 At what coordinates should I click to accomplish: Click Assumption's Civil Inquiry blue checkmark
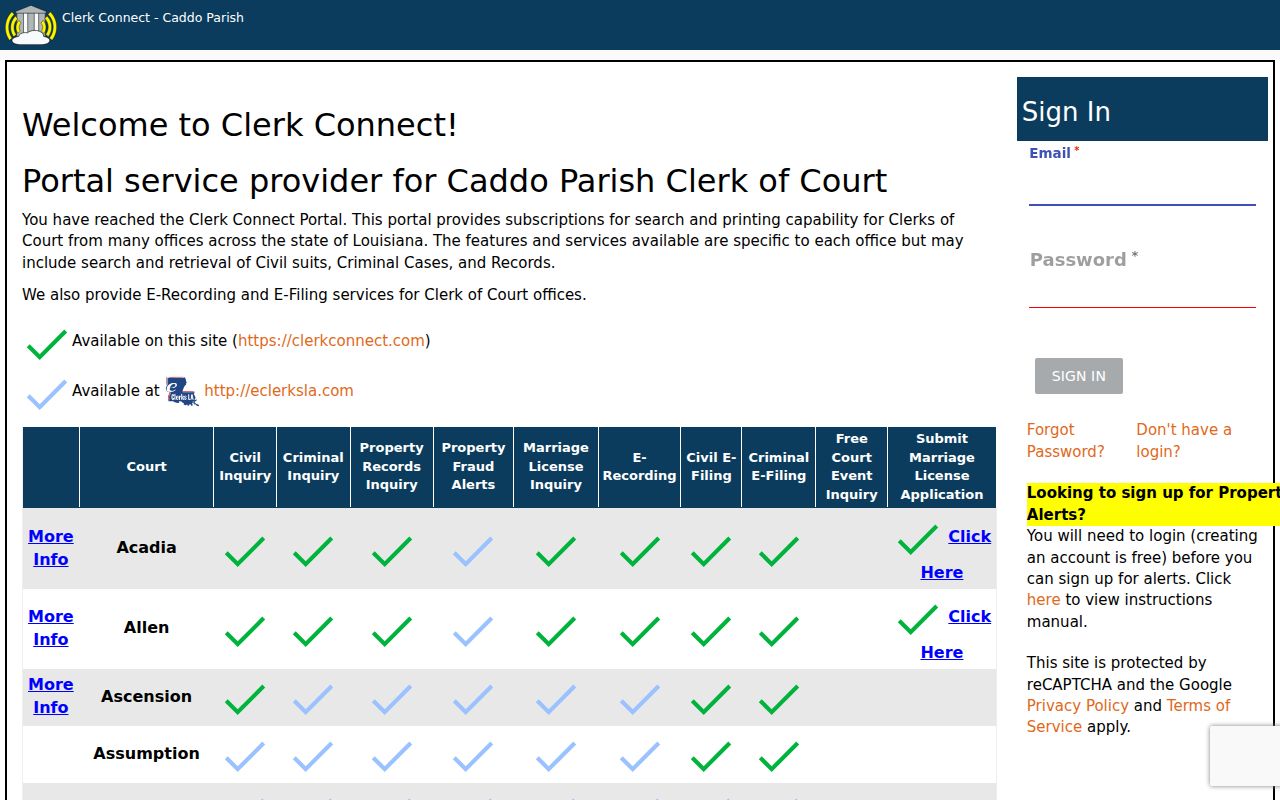pyautogui.click(x=245, y=756)
